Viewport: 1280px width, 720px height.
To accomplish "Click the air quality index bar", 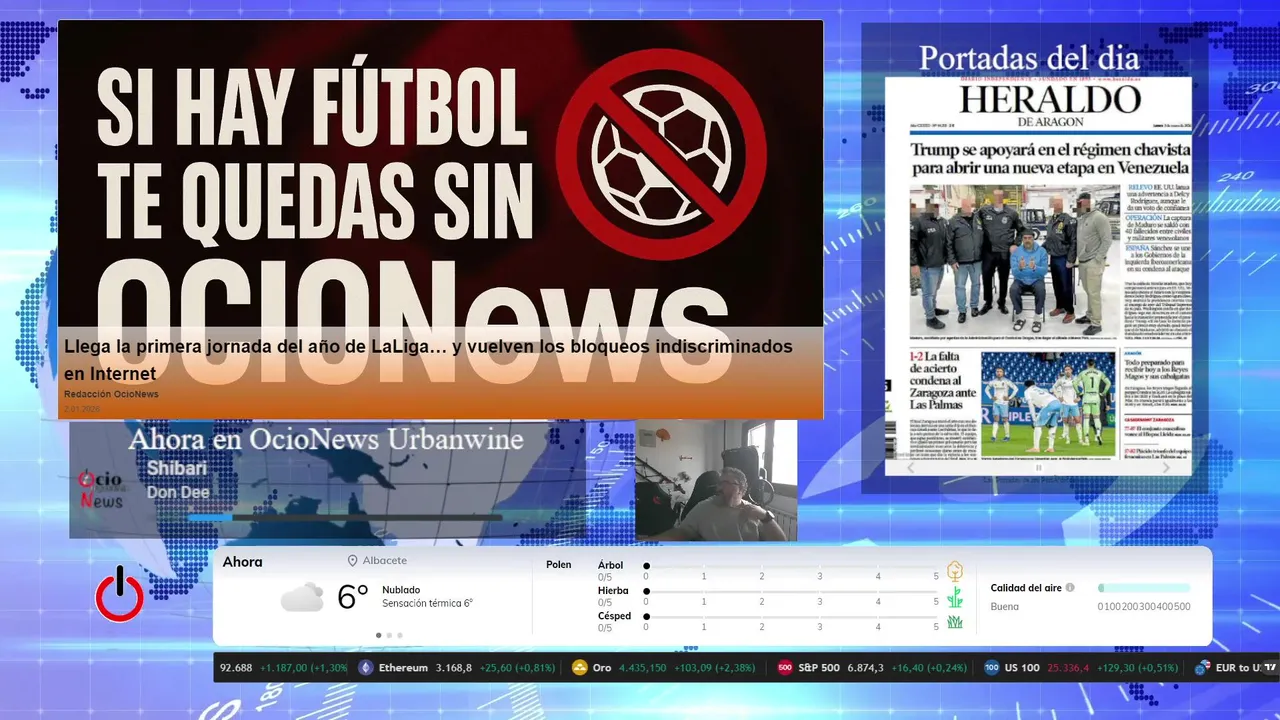I will (1144, 588).
